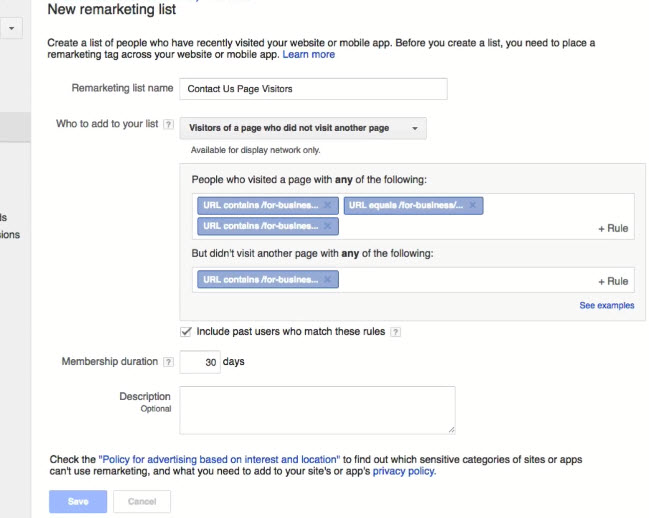Open the 'Policy for advertising based on interest and location' link

(219, 459)
